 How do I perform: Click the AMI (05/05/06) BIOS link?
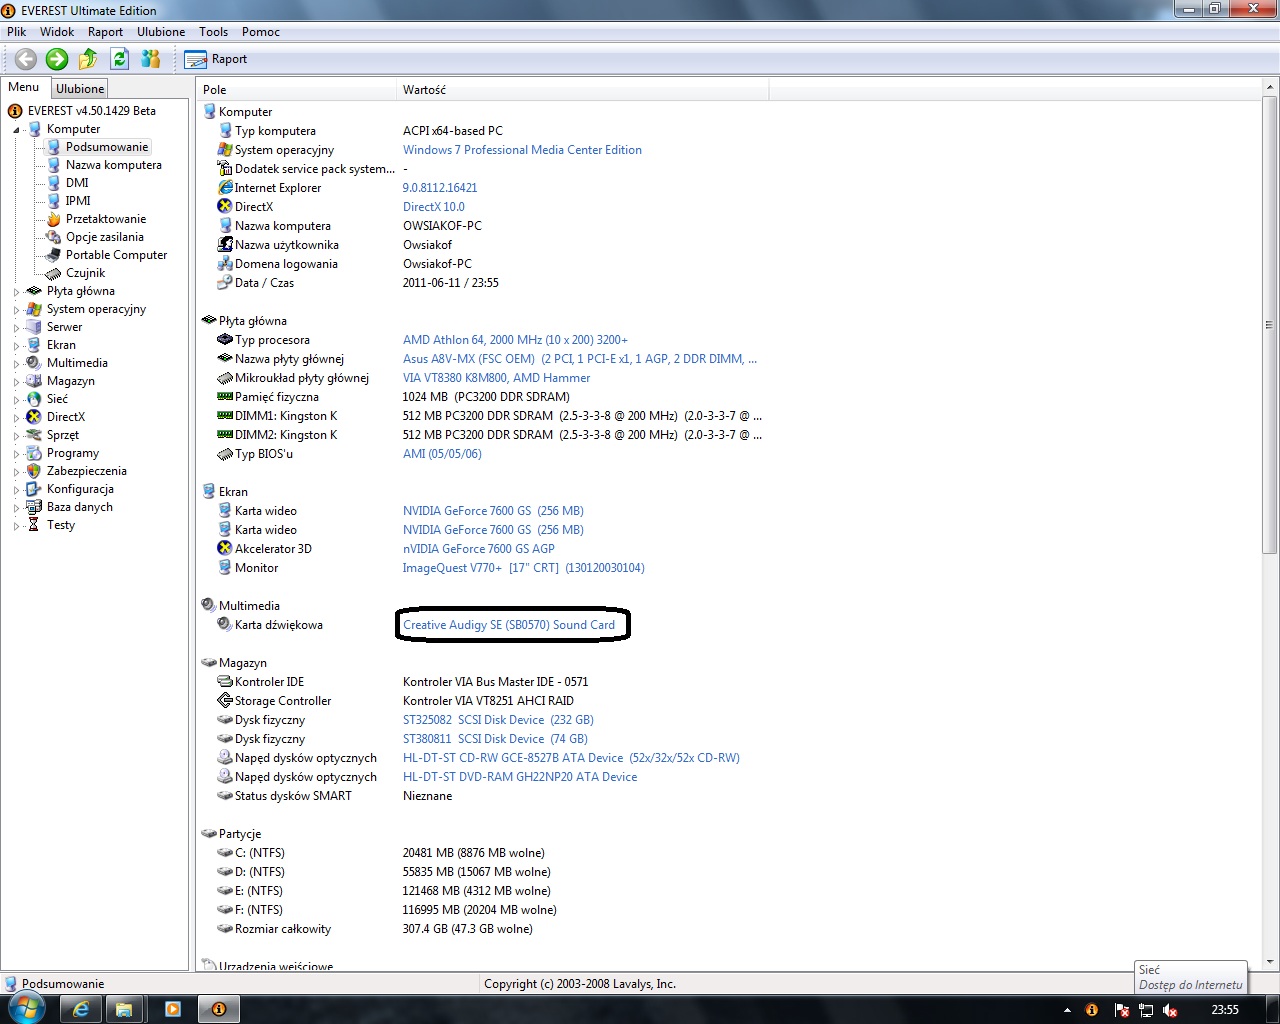click(442, 454)
